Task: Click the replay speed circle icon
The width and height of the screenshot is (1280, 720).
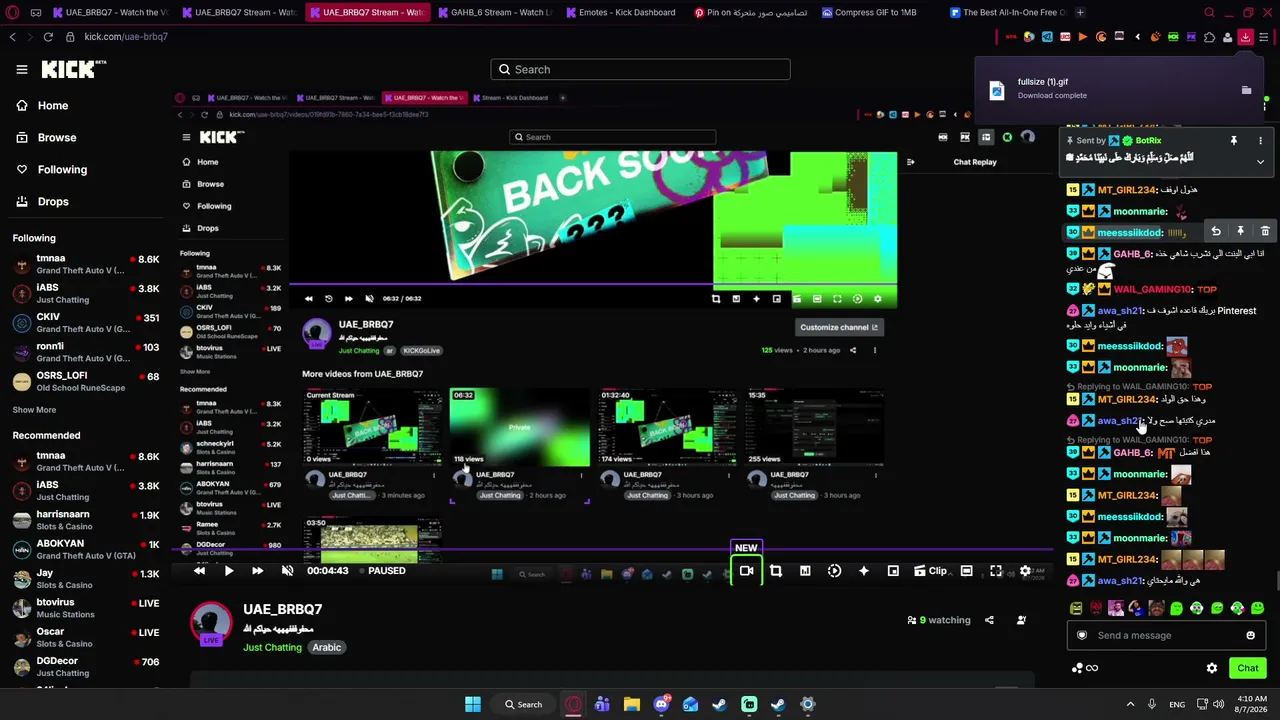Action: click(834, 571)
